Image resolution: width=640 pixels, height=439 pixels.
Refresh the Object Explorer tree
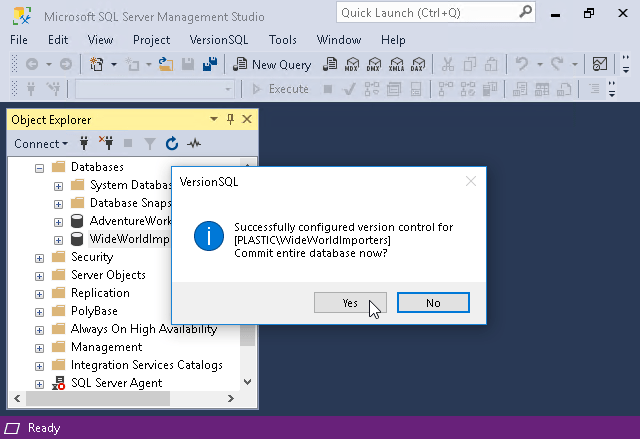coord(172,143)
